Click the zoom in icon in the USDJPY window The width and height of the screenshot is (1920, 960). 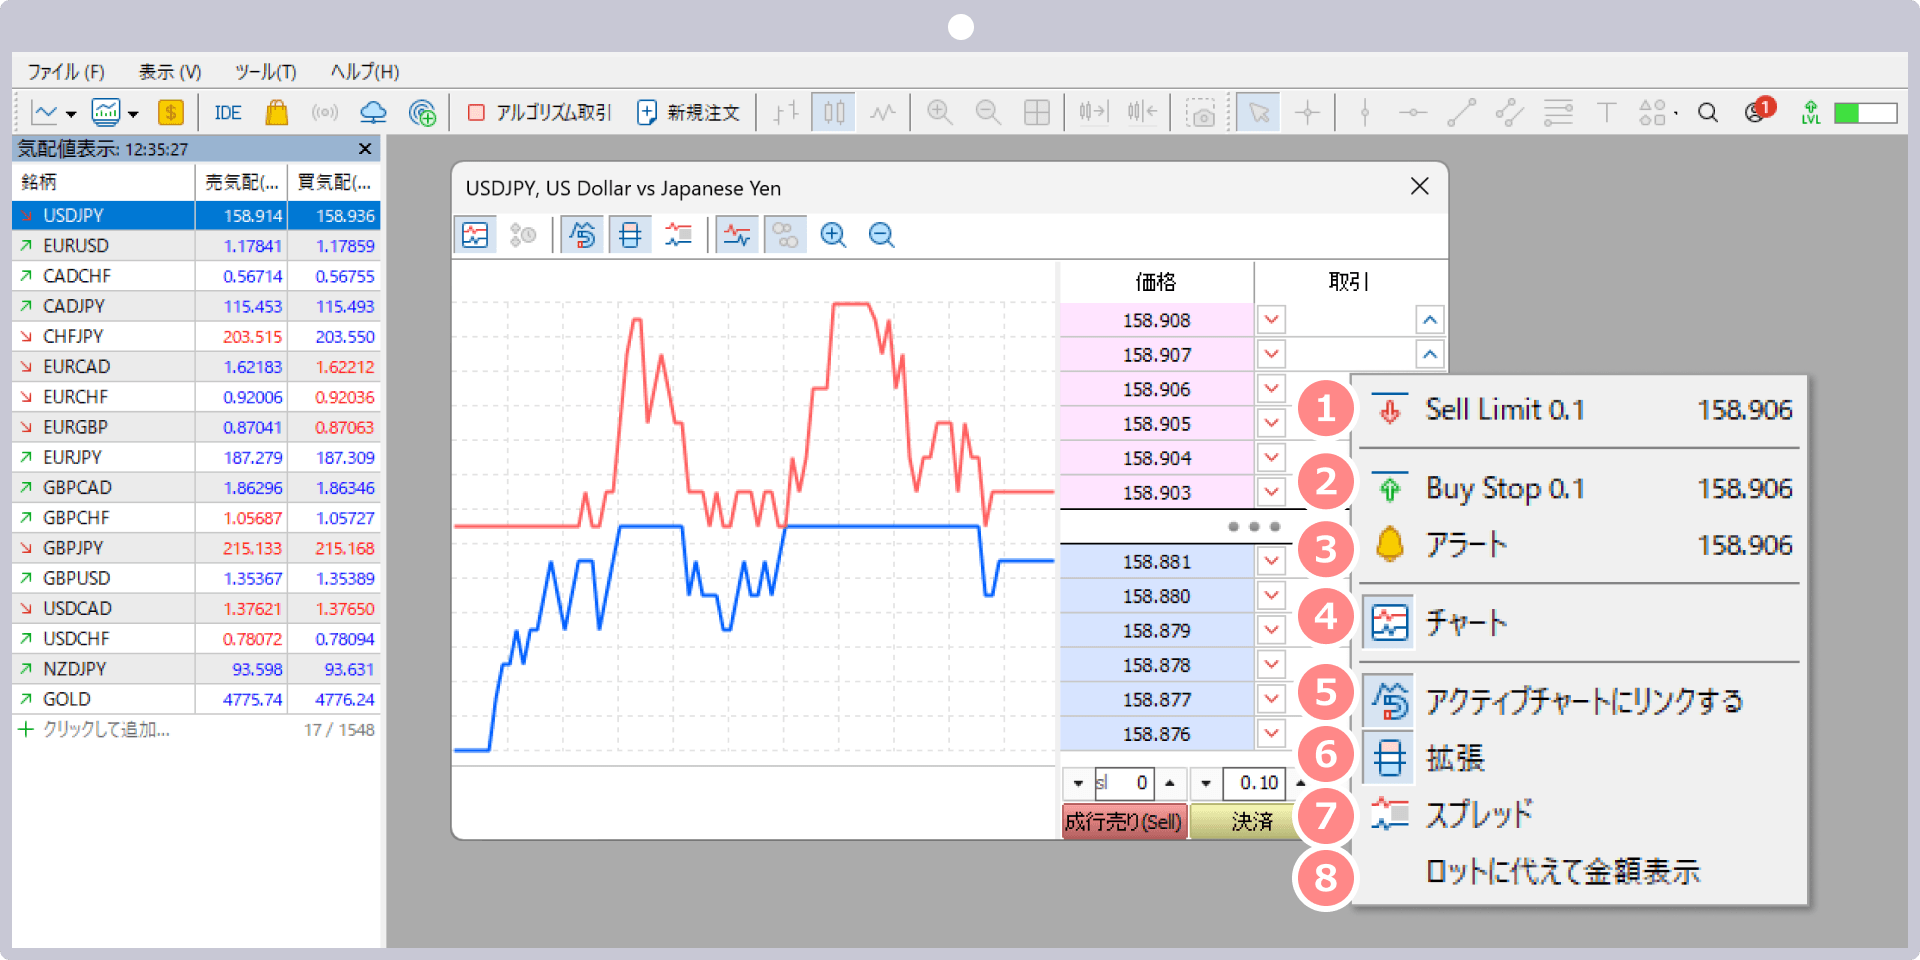coord(833,235)
